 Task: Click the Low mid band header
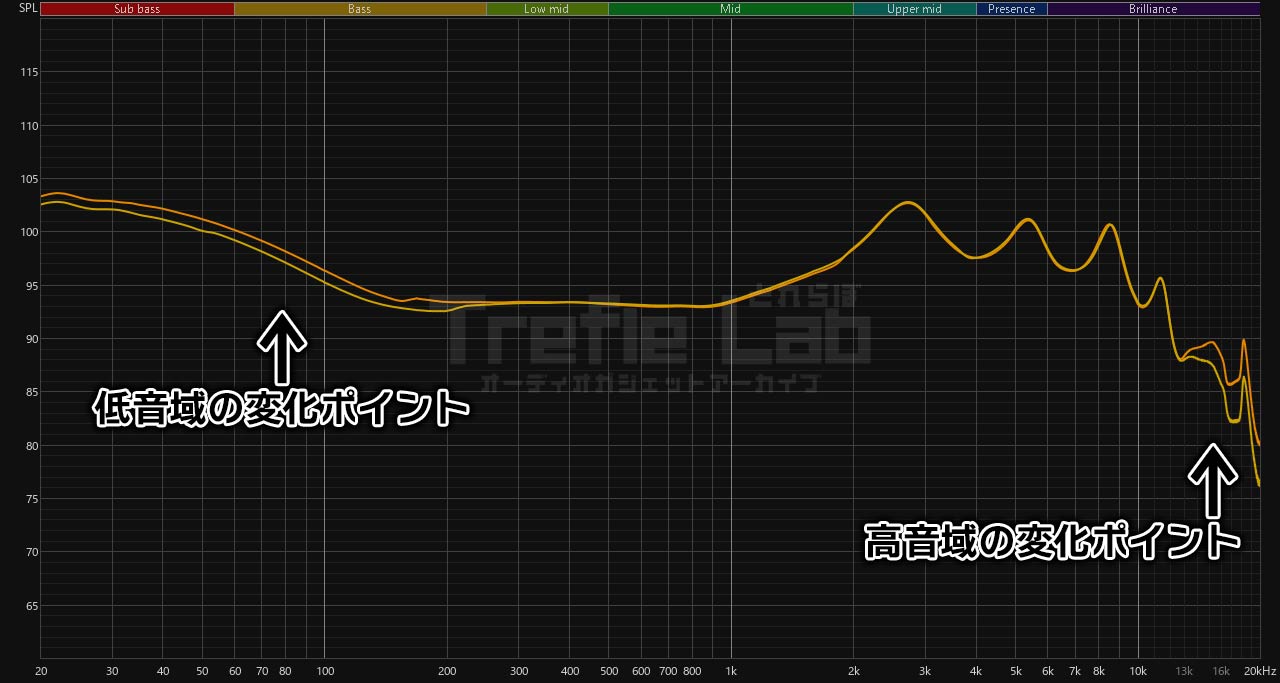click(x=547, y=9)
